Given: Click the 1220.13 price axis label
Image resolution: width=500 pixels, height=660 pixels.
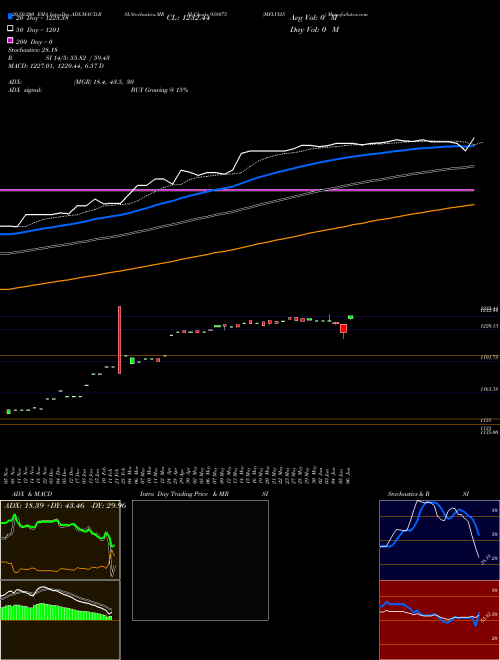Looking at the screenshot, I should pyautogui.click(x=489, y=325).
